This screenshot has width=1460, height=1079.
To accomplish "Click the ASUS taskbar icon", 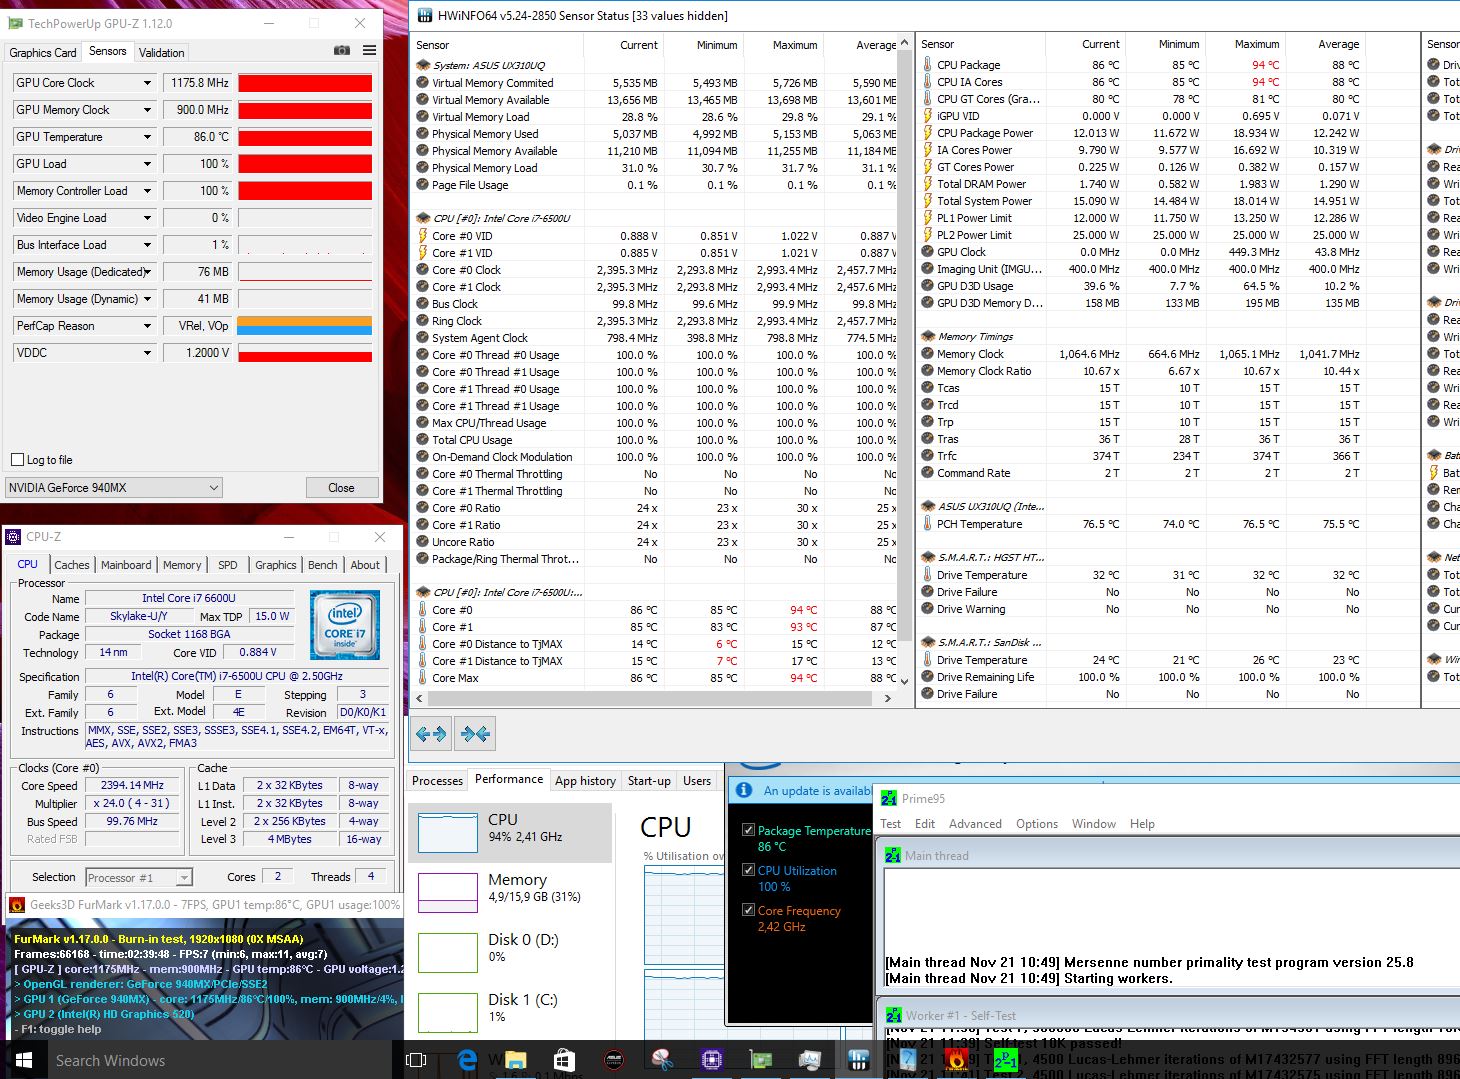I will click(x=613, y=1060).
